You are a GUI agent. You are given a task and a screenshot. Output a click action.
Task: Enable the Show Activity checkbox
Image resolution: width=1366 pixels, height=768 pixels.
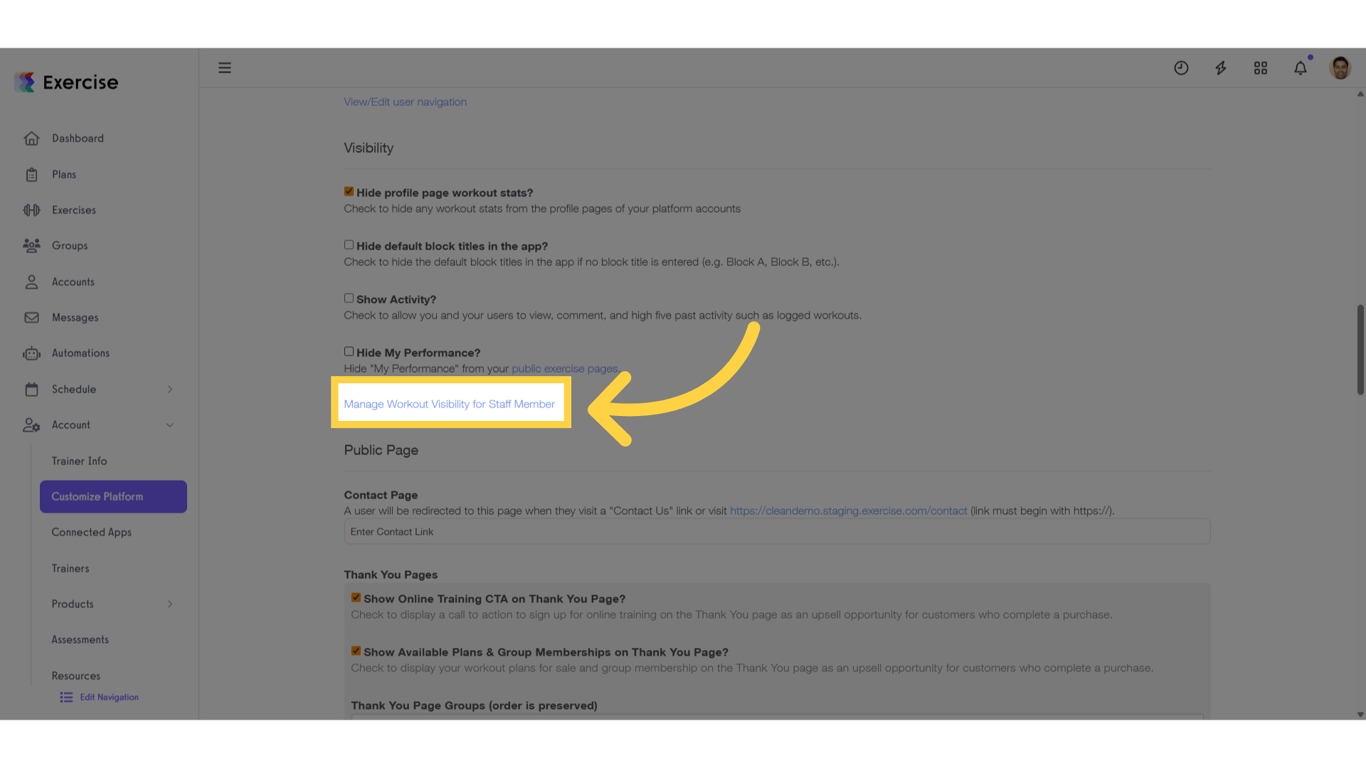coord(349,298)
